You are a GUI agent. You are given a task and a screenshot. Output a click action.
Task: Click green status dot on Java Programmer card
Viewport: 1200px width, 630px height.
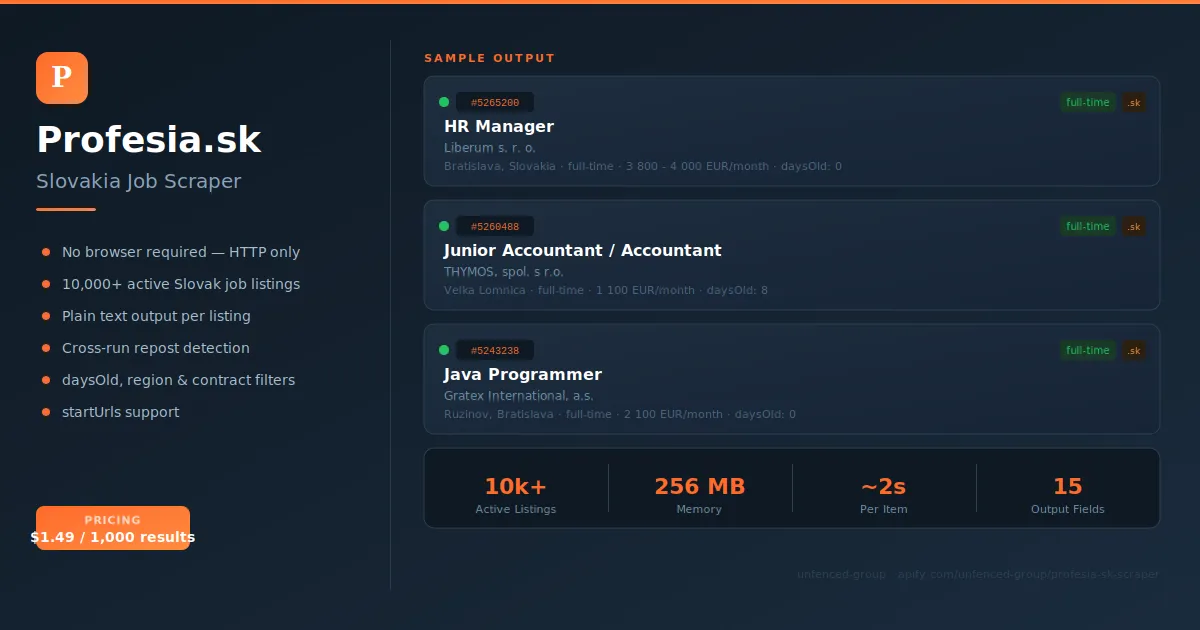[x=444, y=350]
